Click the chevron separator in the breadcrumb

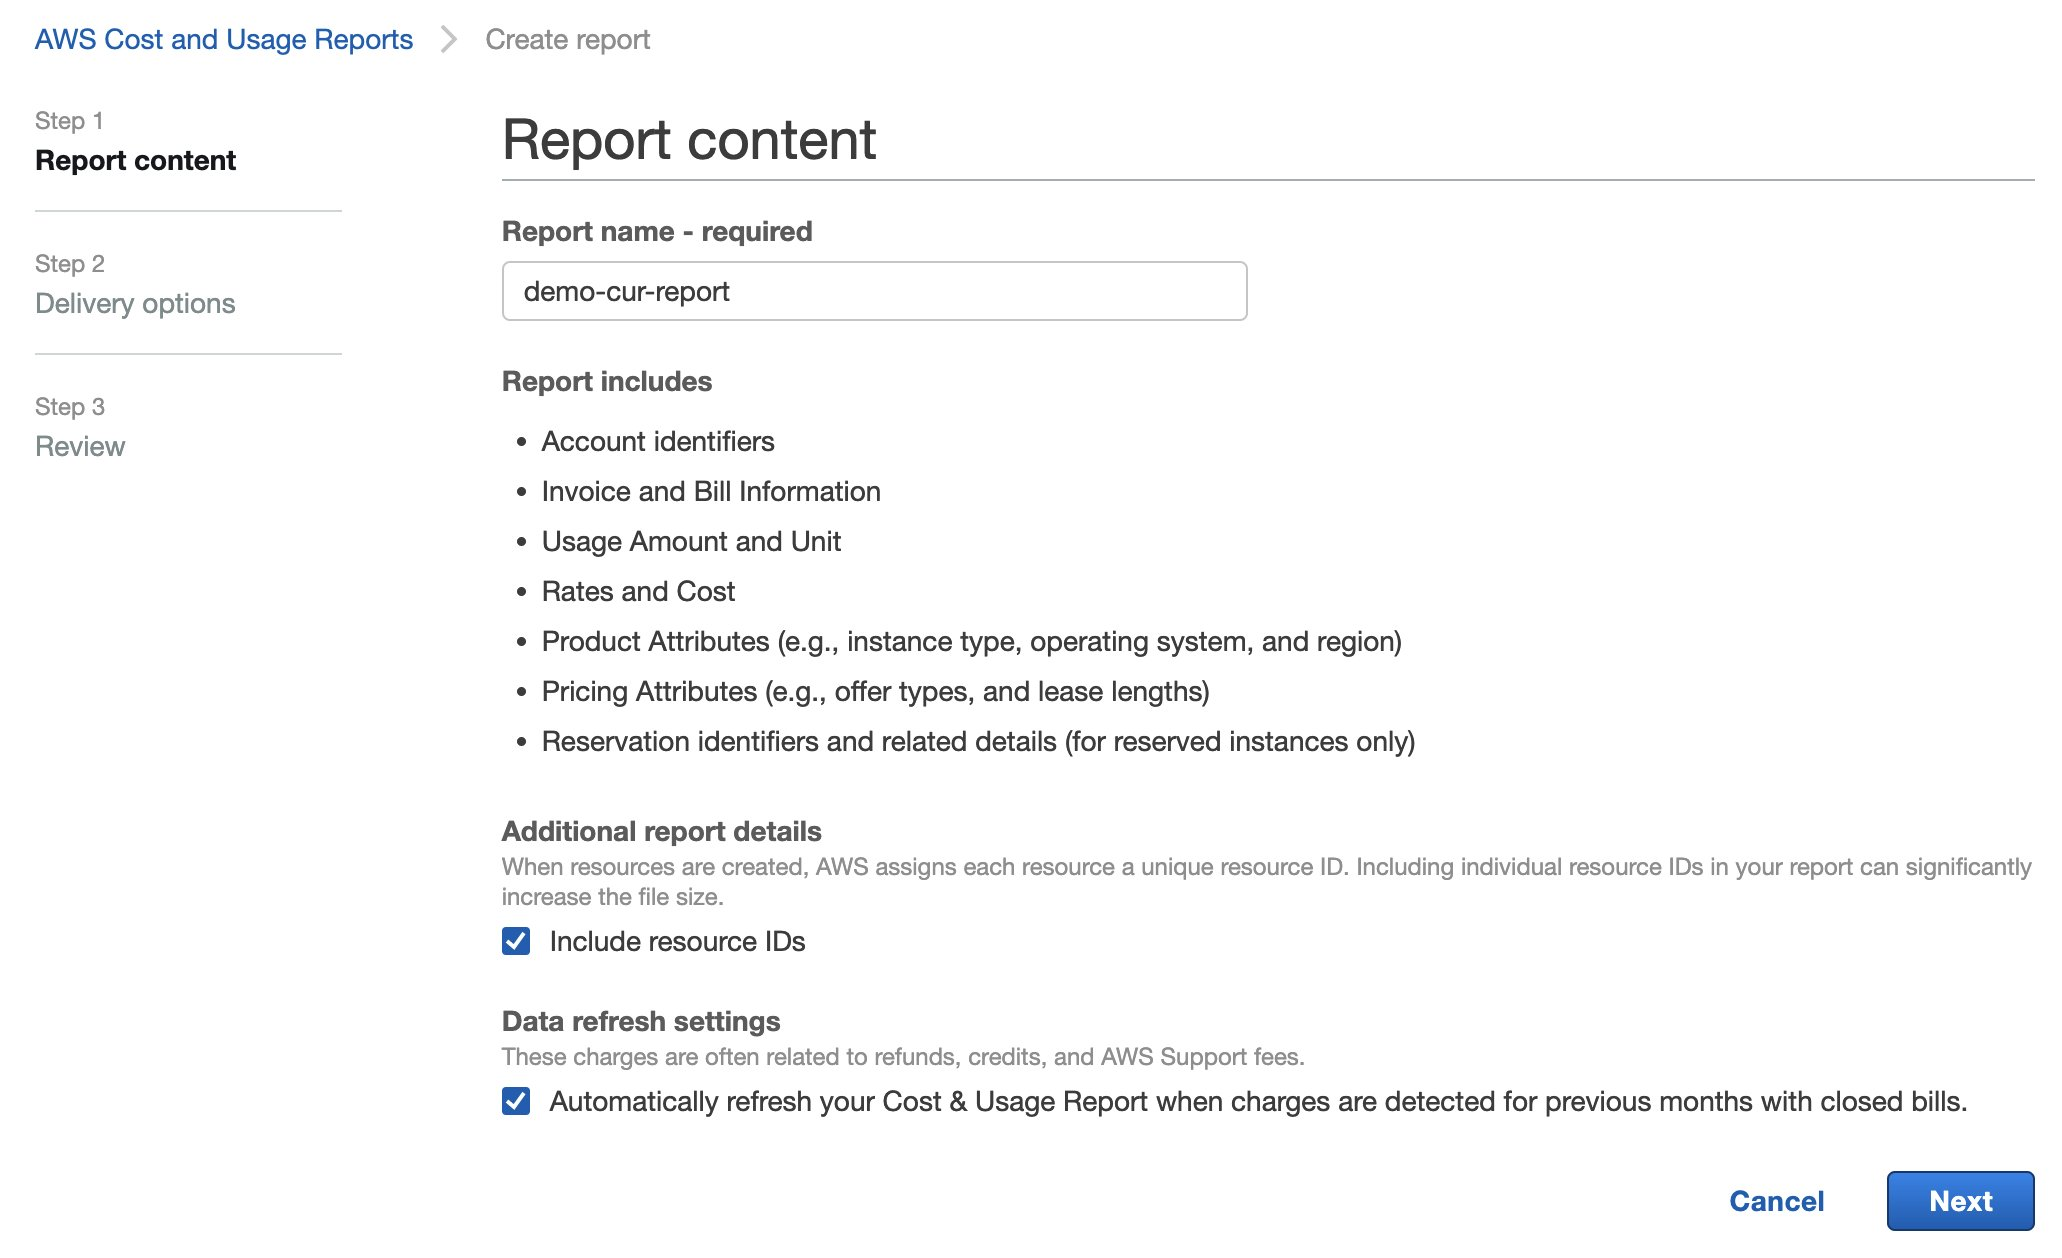pyautogui.click(x=448, y=39)
